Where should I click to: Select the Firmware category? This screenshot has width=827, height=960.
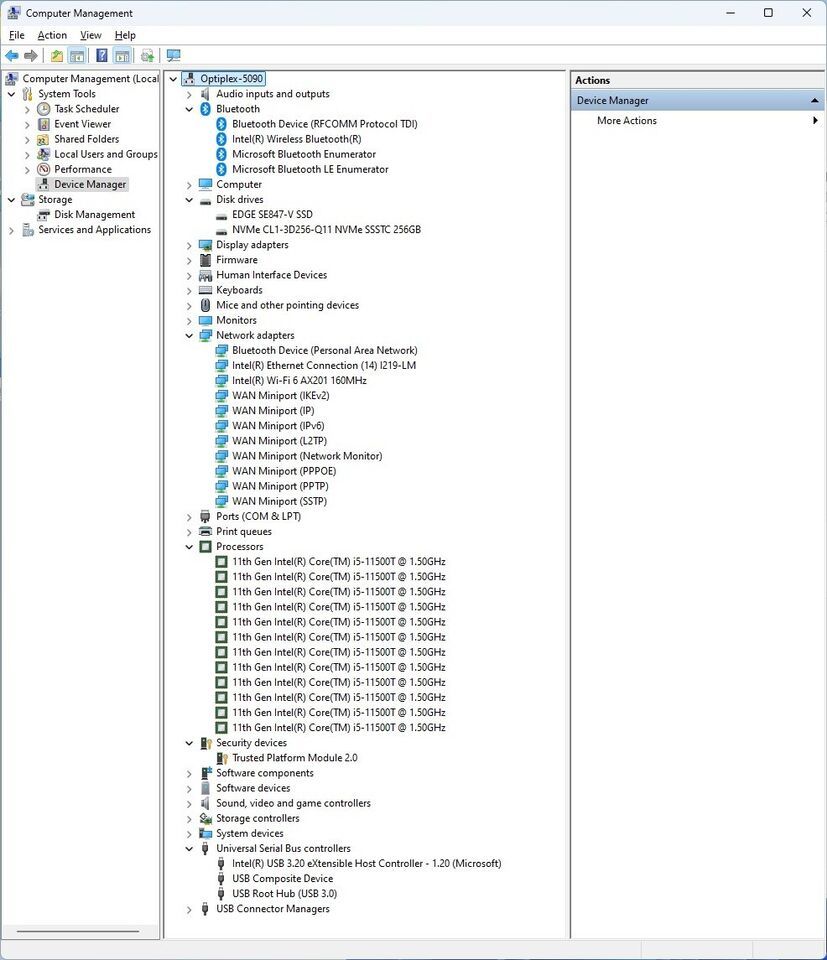pos(236,260)
